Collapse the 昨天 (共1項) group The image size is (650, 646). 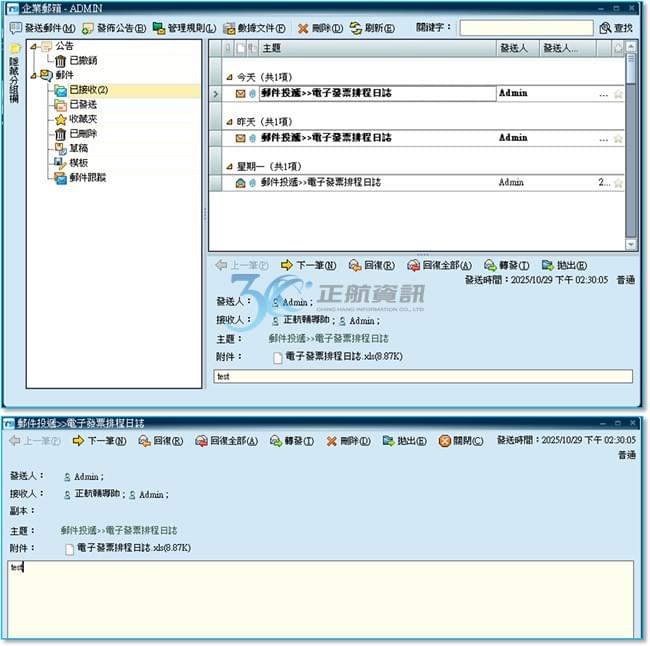click(x=229, y=122)
